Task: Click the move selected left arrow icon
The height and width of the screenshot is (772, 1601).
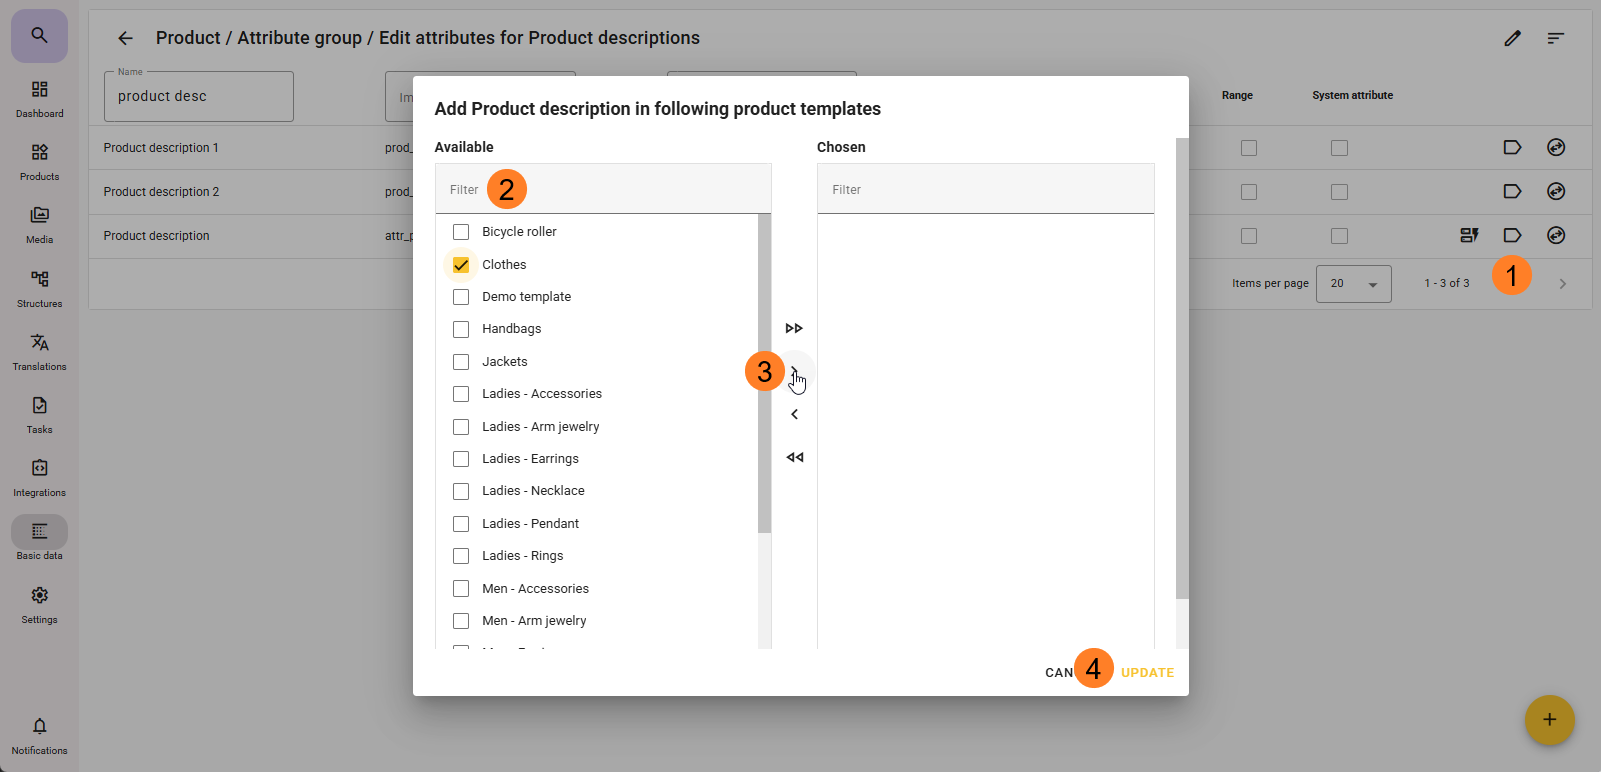Action: pos(794,414)
